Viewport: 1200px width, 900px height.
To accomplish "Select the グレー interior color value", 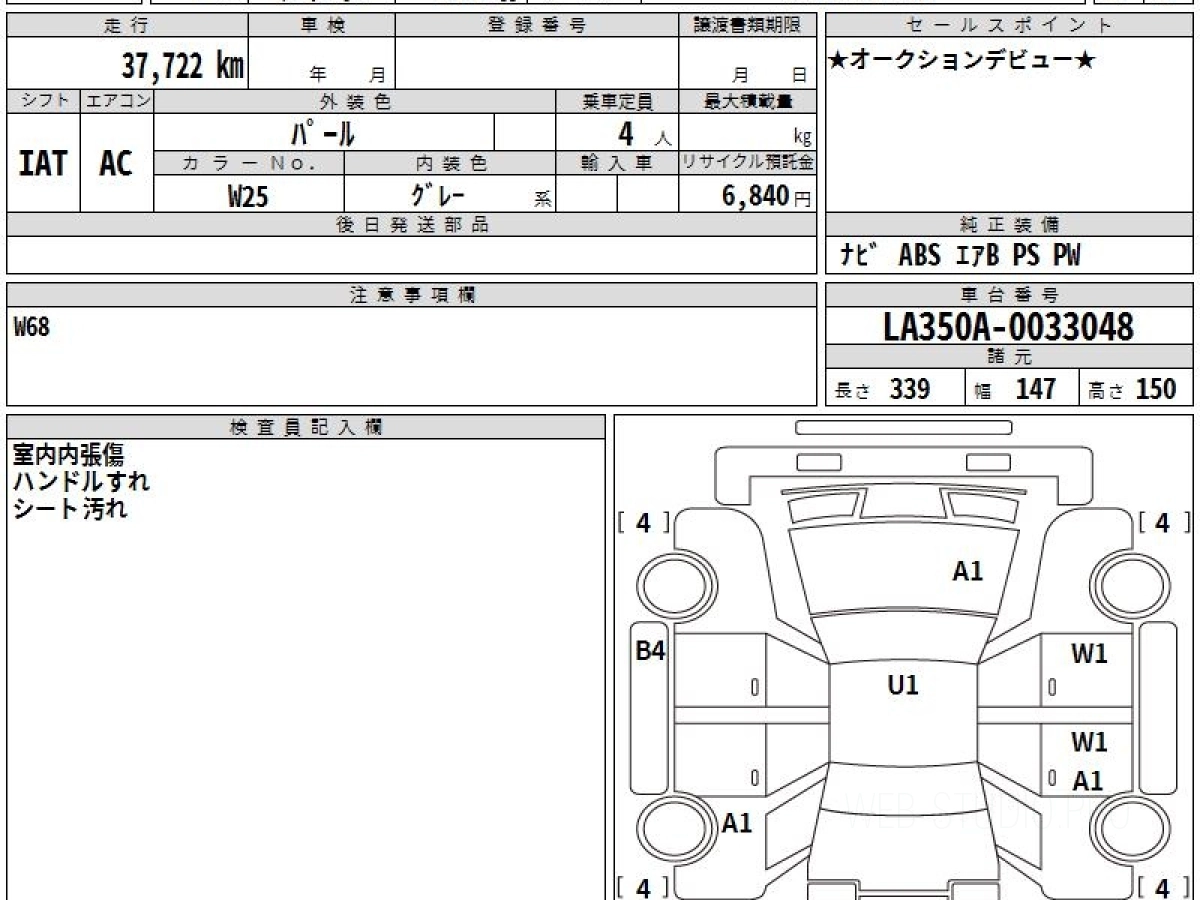I will (438, 194).
